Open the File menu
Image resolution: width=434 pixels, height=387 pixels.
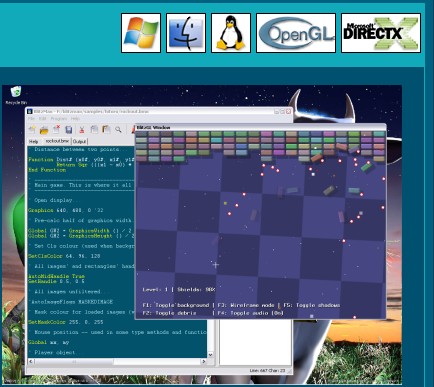point(31,119)
